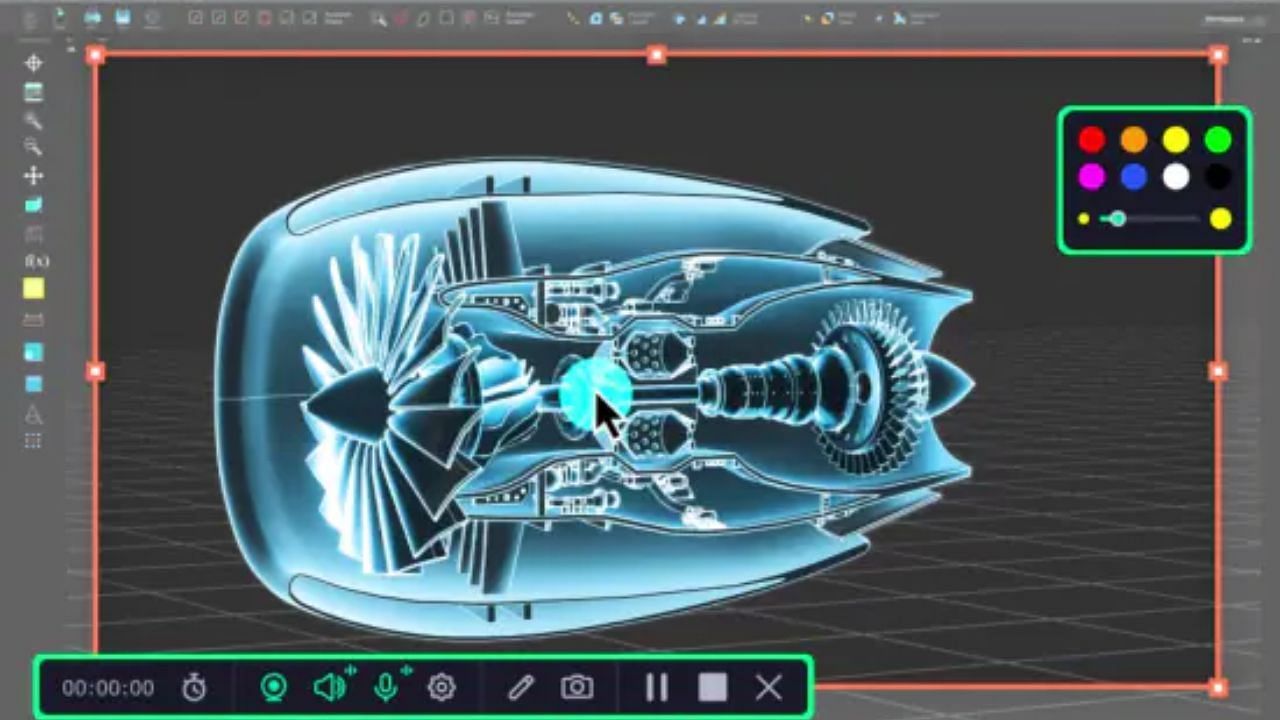
Task: Take a screenshot with the camera icon
Action: pos(576,687)
